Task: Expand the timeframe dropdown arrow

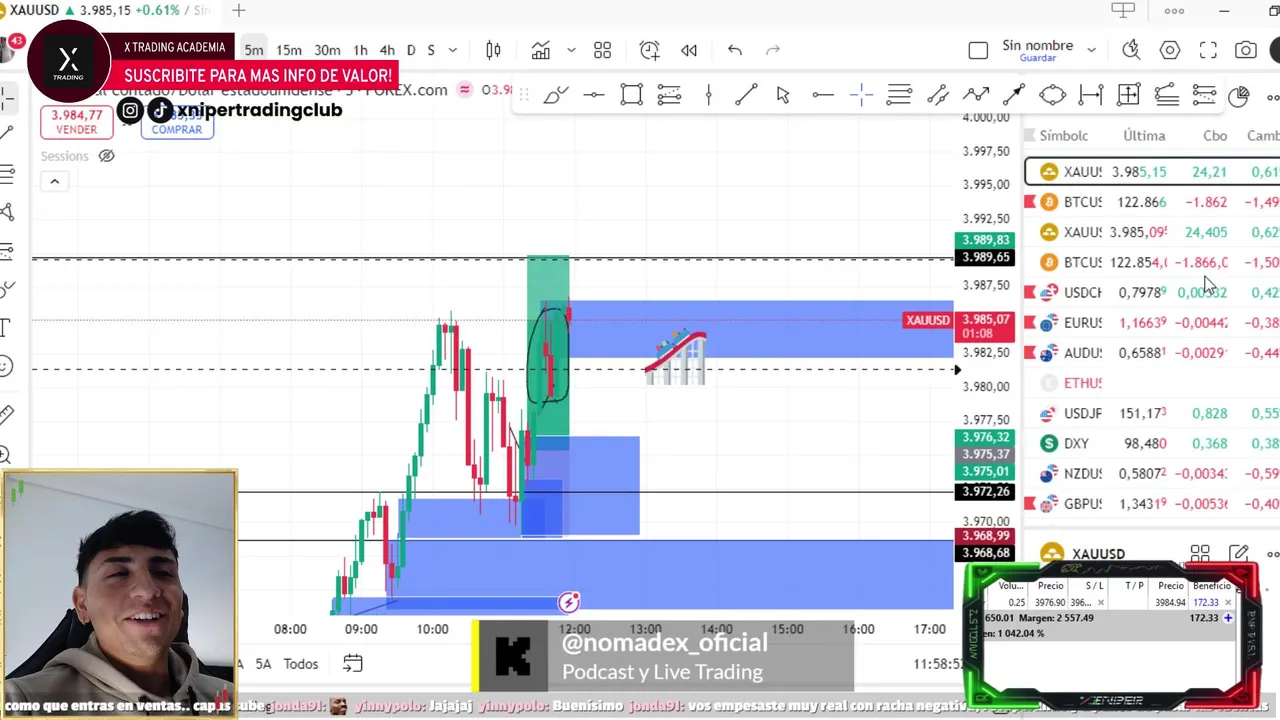Action: pos(453,50)
